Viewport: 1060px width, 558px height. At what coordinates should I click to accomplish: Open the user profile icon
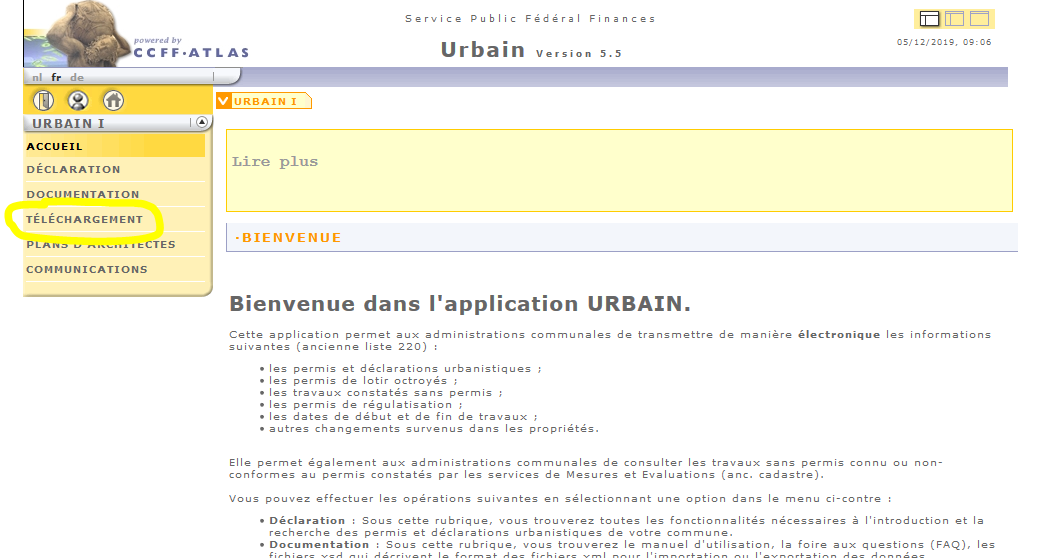click(78, 101)
